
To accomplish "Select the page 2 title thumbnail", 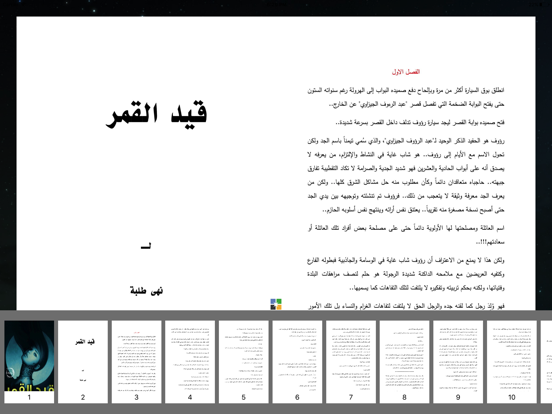I will click(x=83, y=362).
